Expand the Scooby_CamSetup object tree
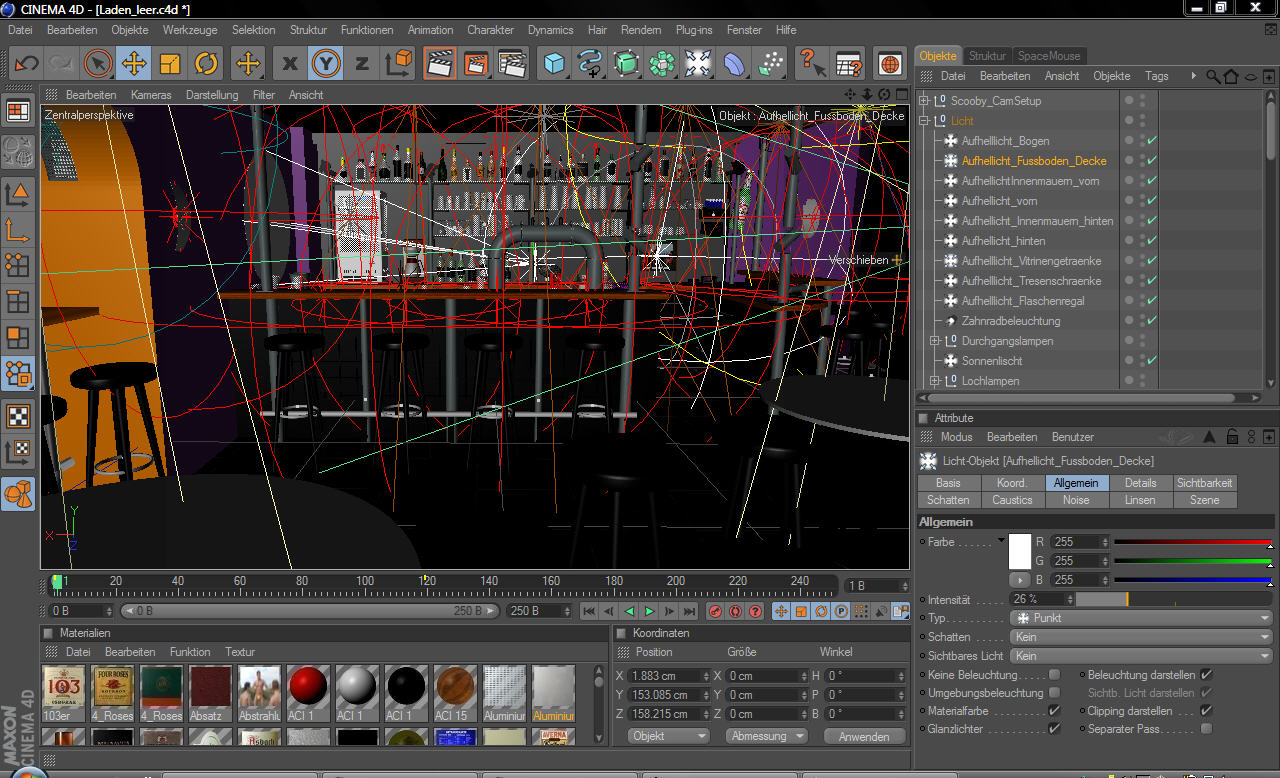 pos(924,101)
